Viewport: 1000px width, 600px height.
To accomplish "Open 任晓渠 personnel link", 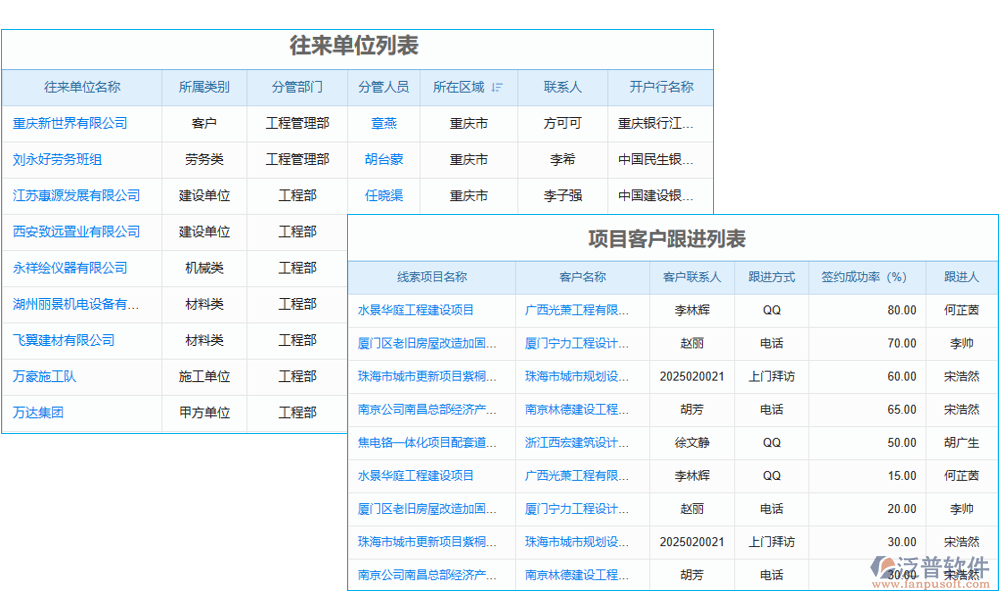I will point(384,196).
